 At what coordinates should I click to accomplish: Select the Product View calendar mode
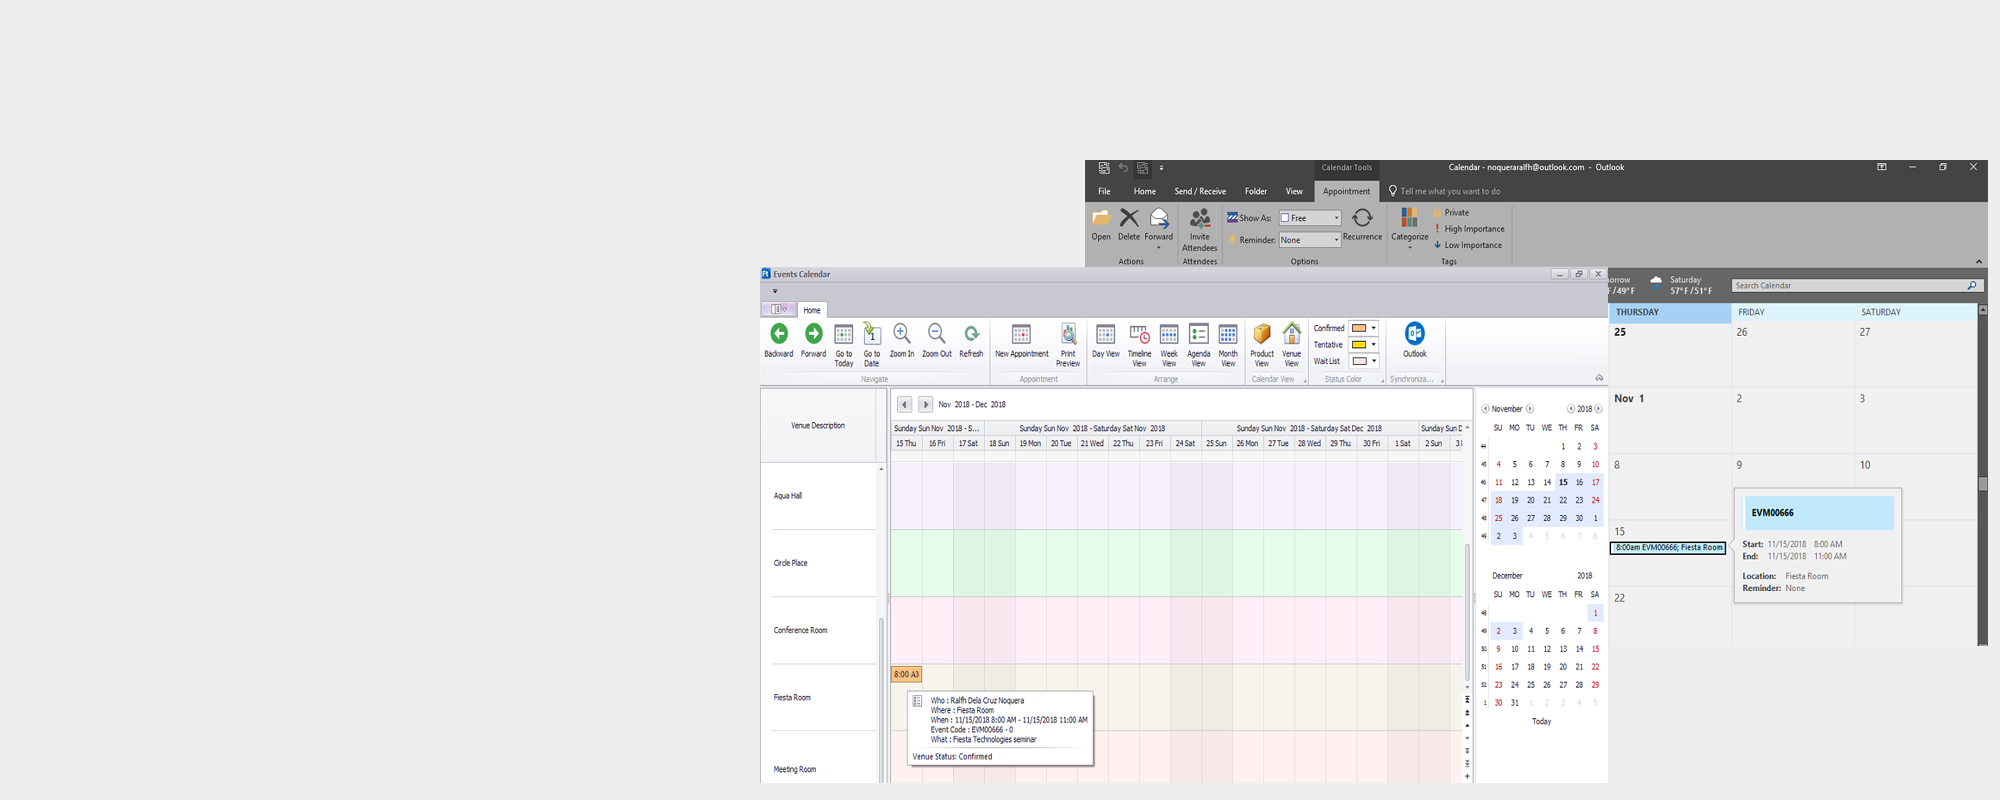[x=1262, y=345]
